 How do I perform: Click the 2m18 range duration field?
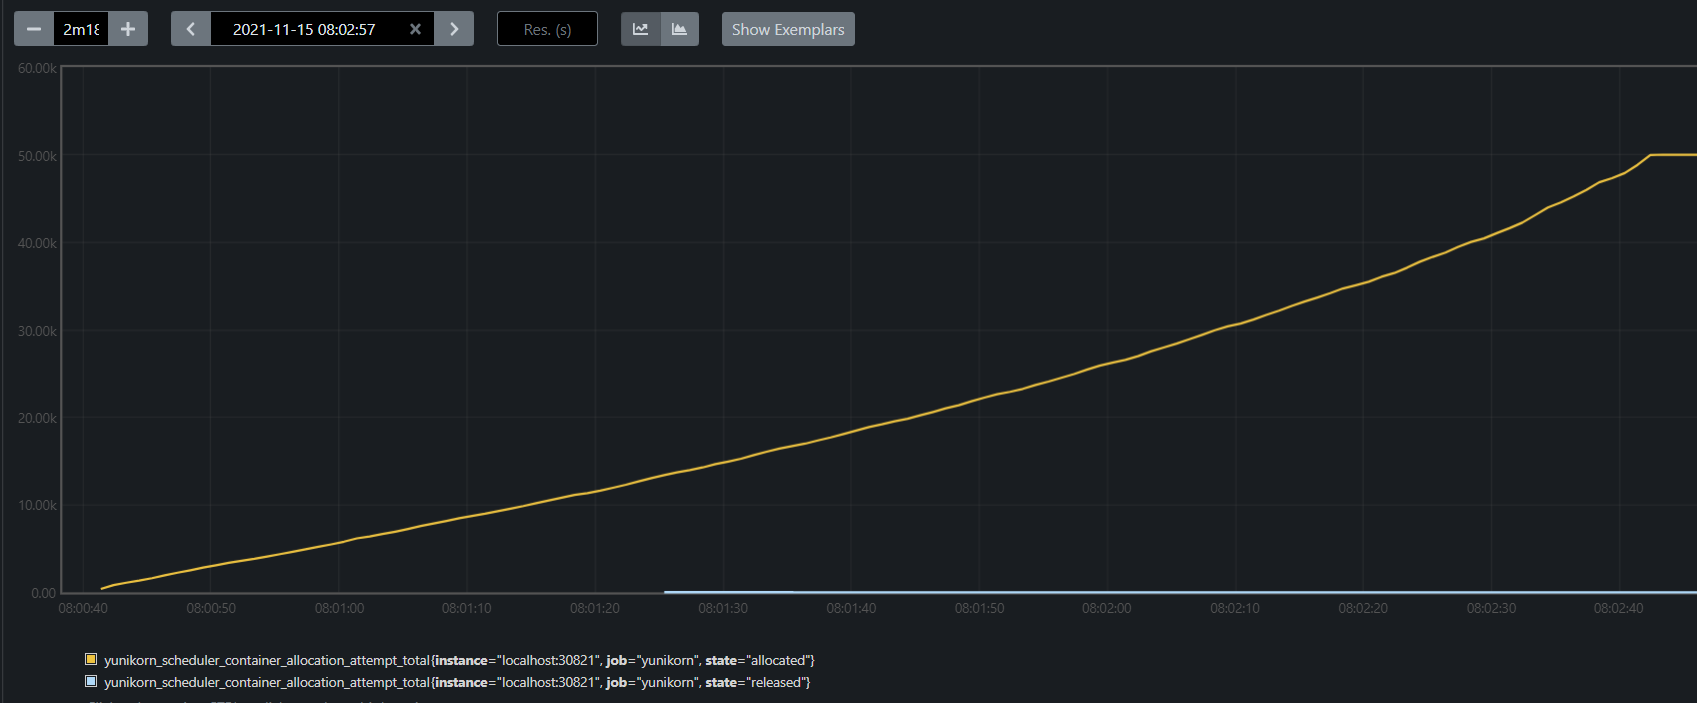click(81, 29)
